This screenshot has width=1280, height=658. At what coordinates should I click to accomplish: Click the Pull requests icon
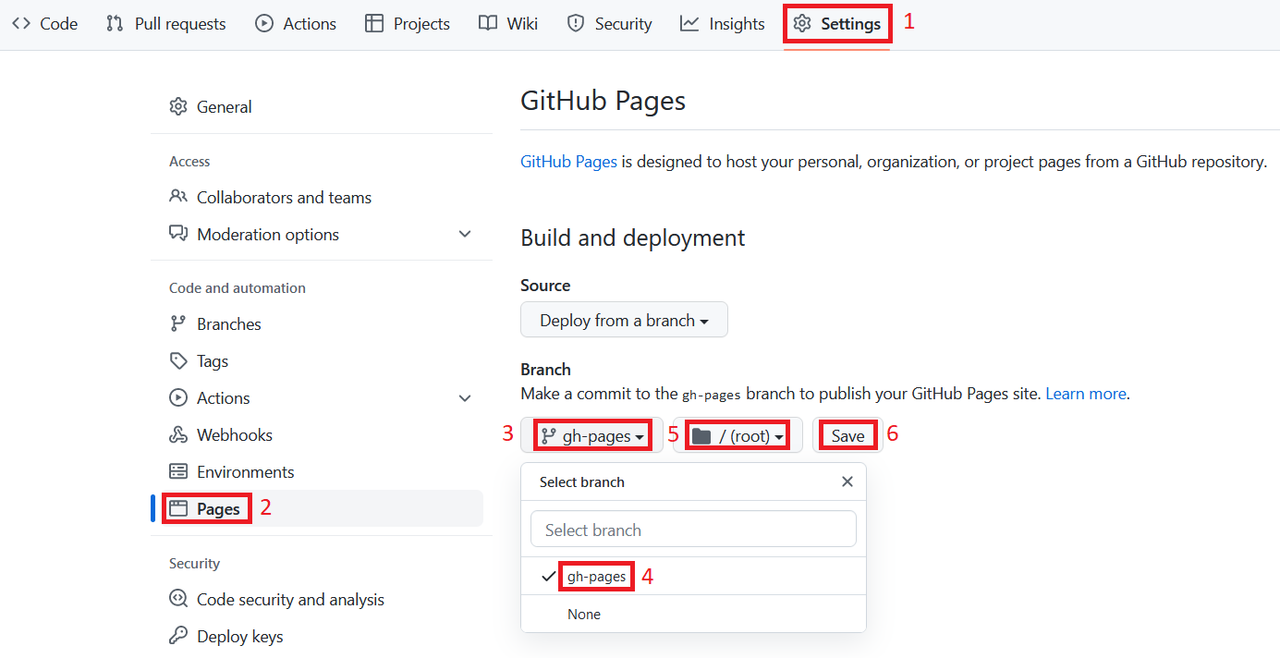pos(115,24)
